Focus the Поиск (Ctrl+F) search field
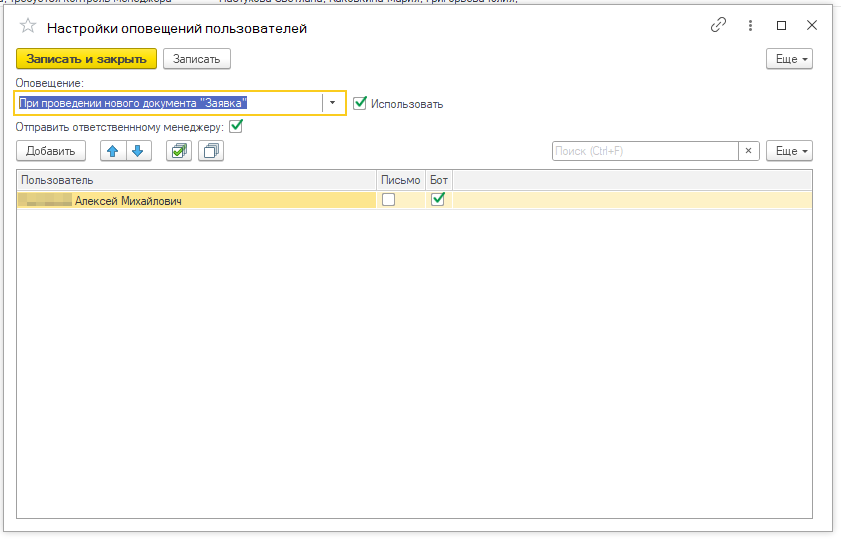841x545 pixels. coord(645,151)
